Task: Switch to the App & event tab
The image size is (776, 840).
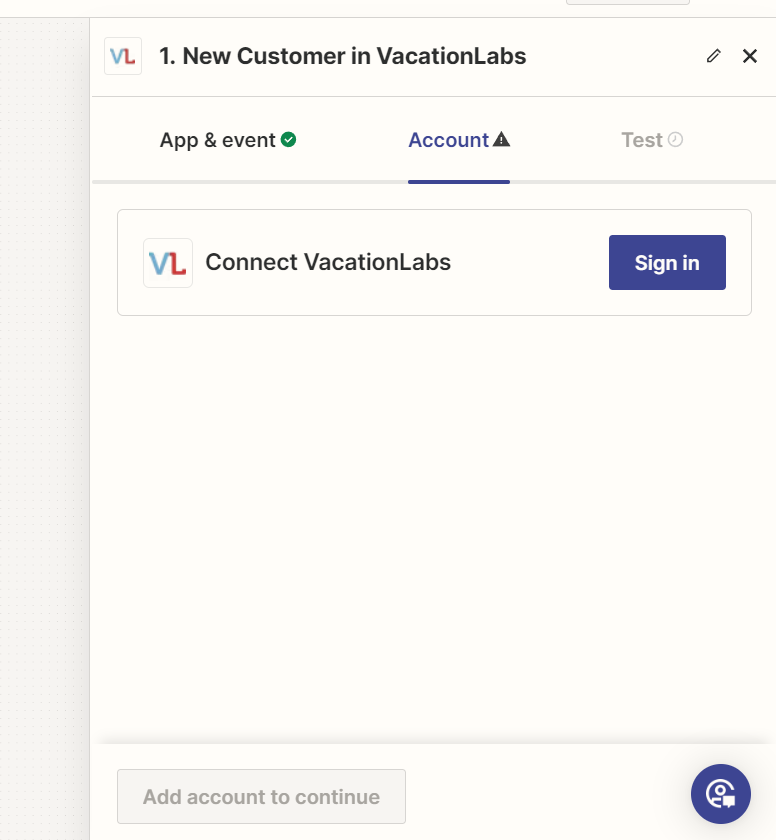Action: 217,140
